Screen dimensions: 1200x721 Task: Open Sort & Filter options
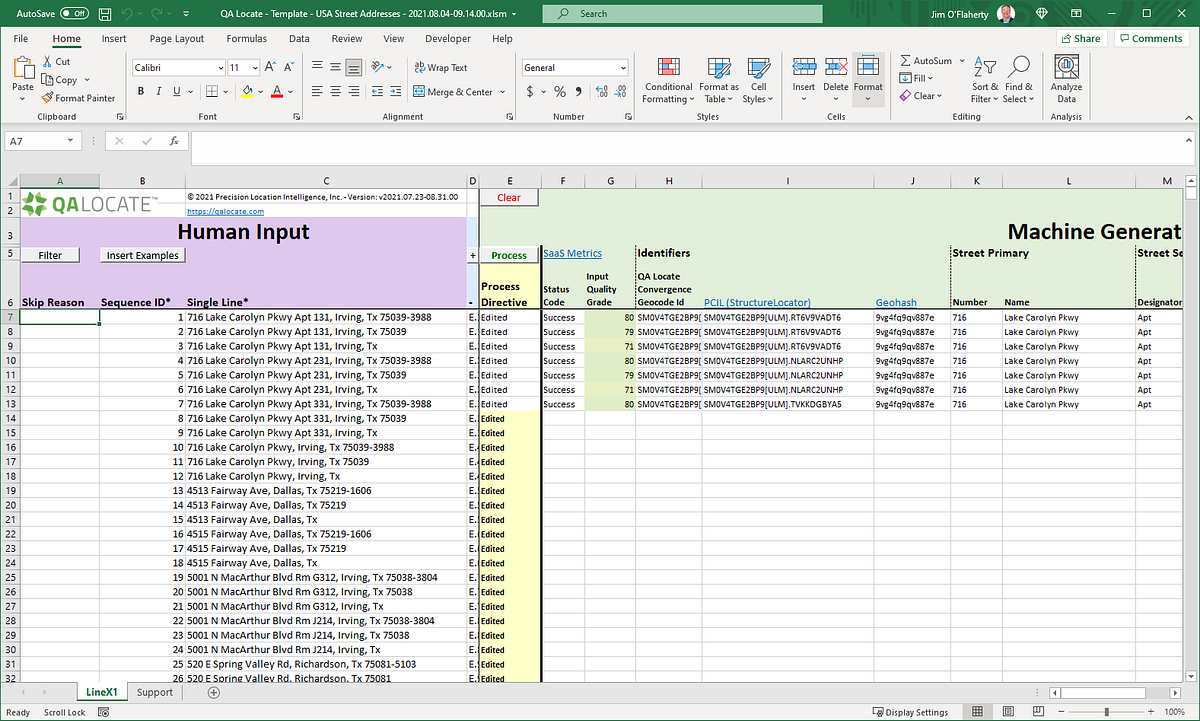point(984,80)
